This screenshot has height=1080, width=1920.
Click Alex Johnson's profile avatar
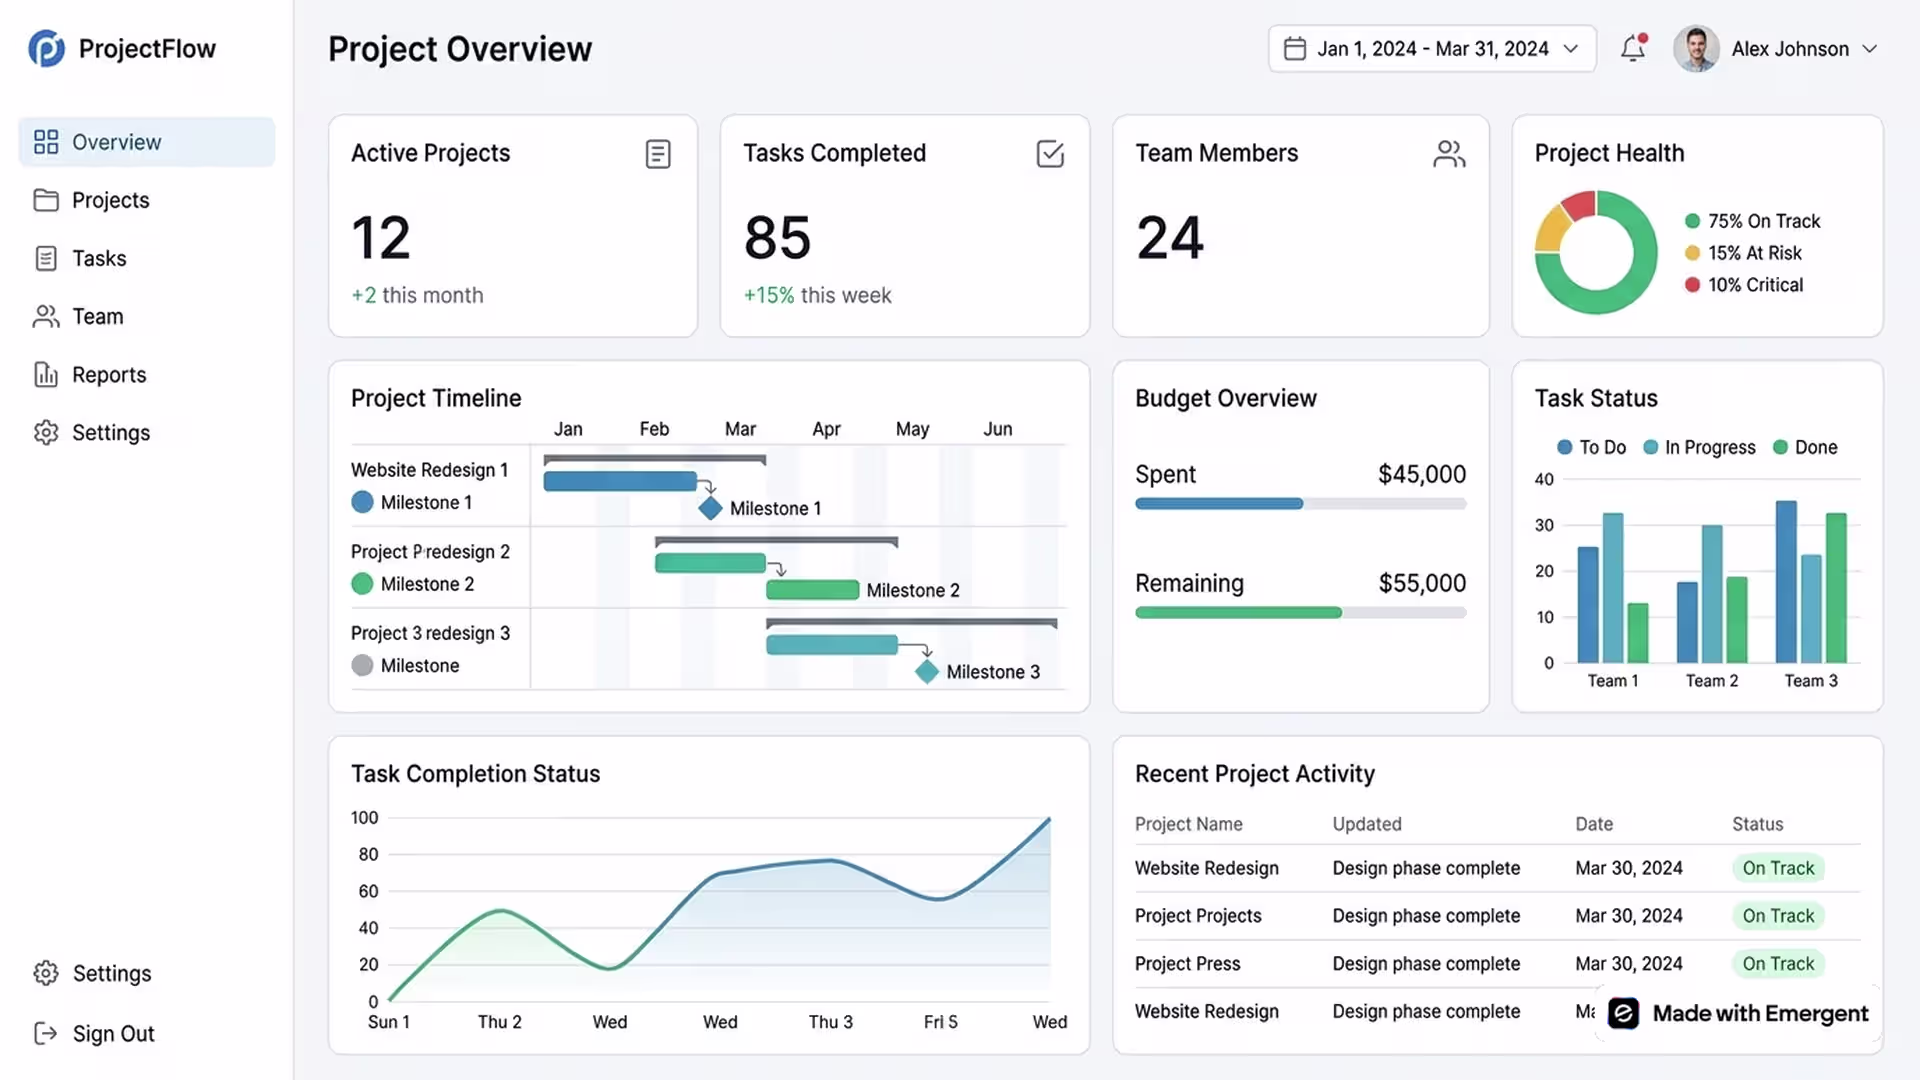click(x=1696, y=48)
